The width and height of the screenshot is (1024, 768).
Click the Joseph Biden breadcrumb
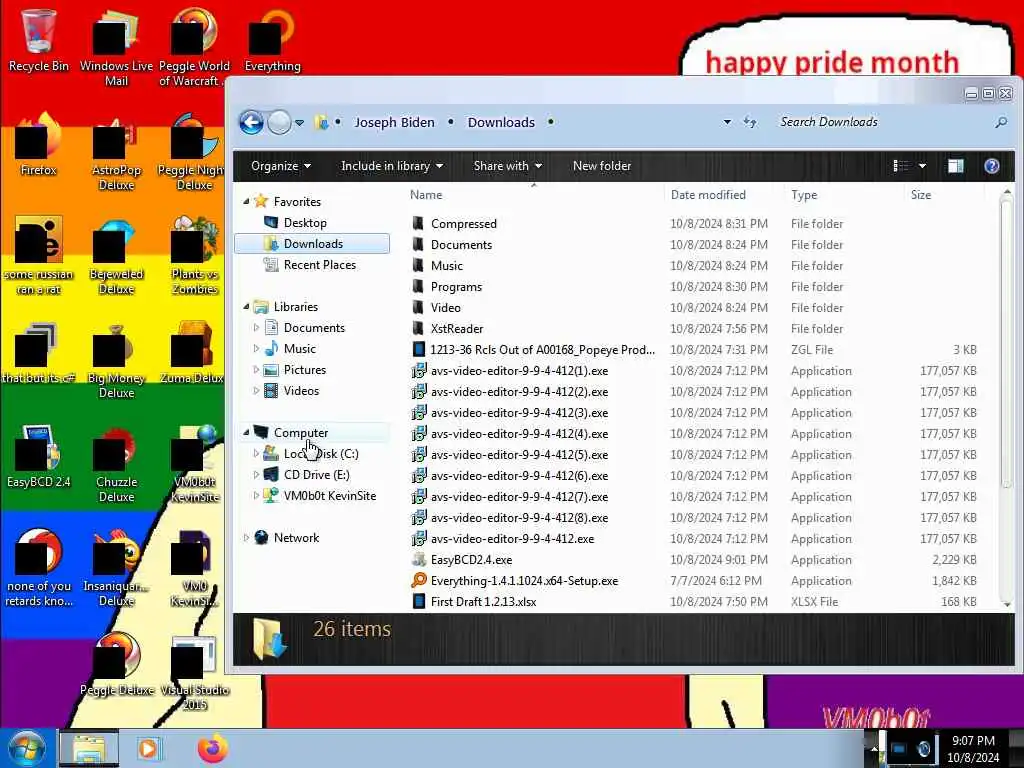tap(394, 122)
